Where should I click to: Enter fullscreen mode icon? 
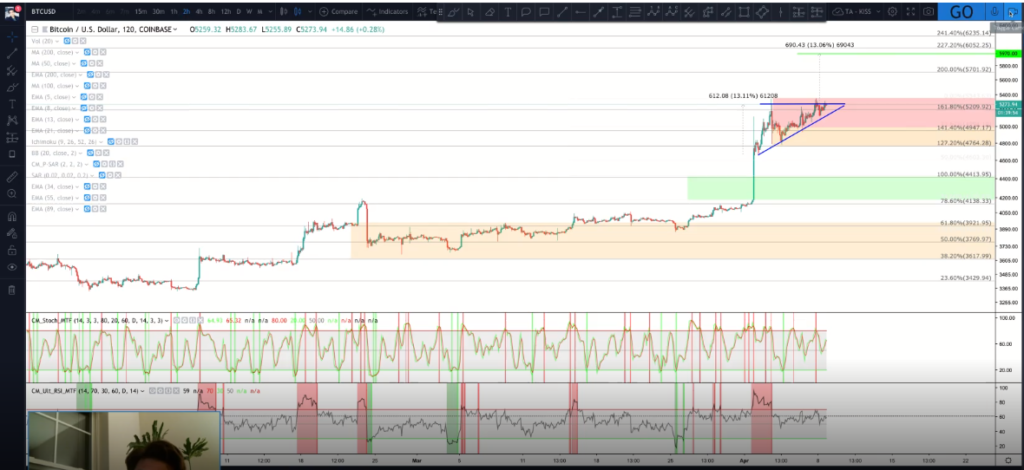coord(911,12)
